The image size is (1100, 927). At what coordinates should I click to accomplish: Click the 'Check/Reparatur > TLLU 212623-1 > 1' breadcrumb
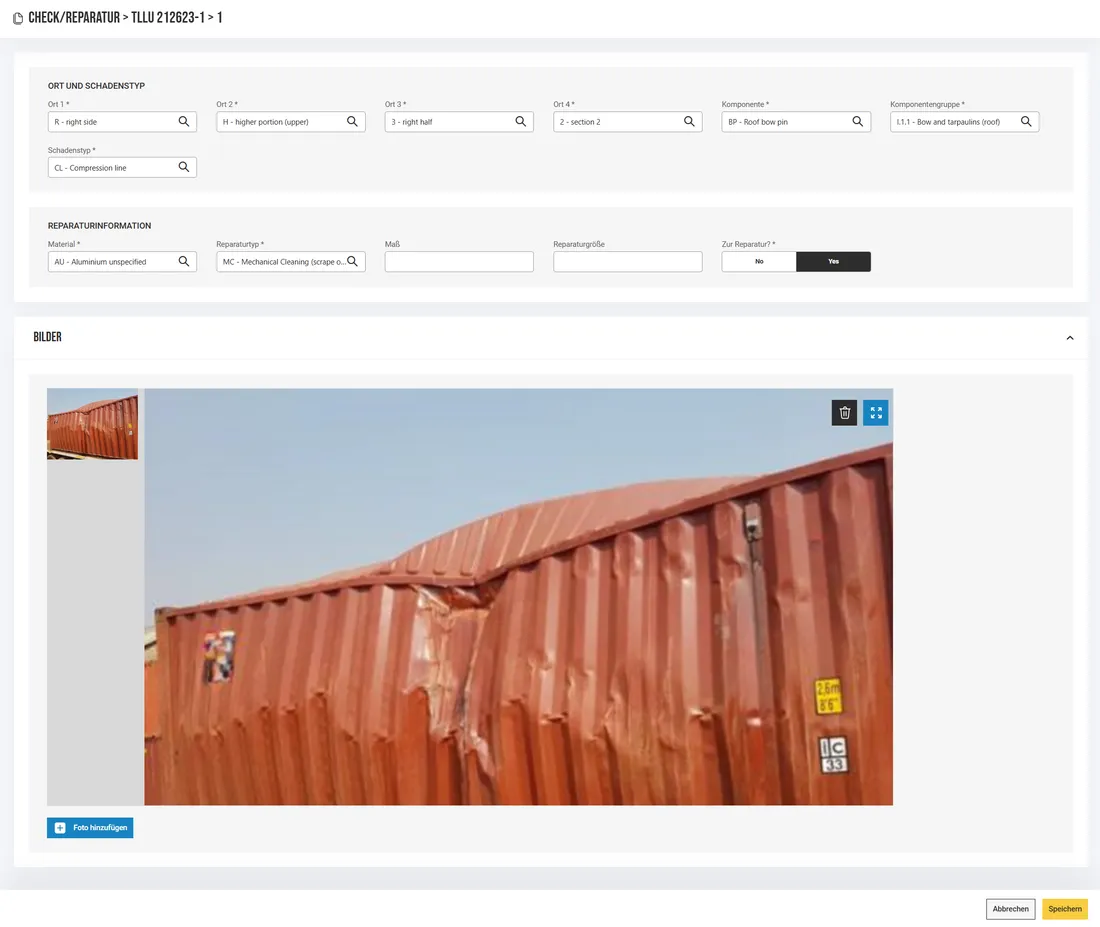125,18
